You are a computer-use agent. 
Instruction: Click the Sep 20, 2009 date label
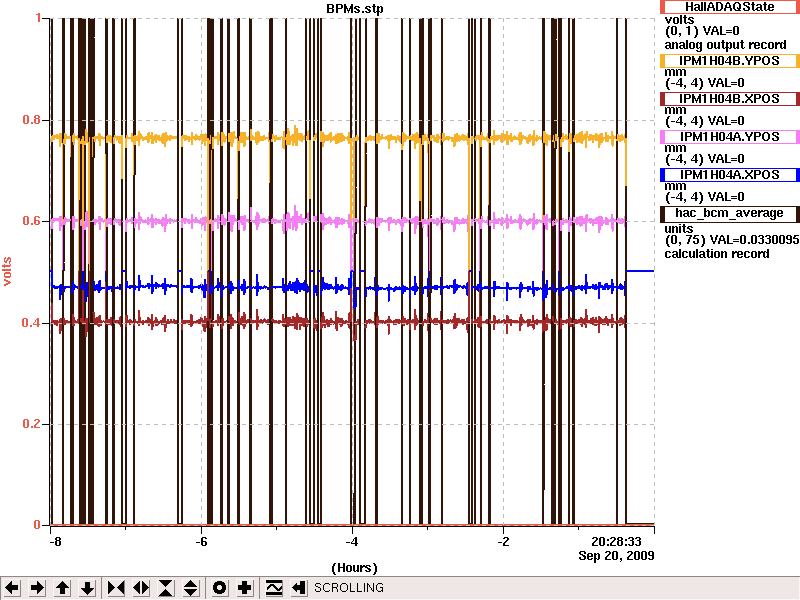pos(616,556)
